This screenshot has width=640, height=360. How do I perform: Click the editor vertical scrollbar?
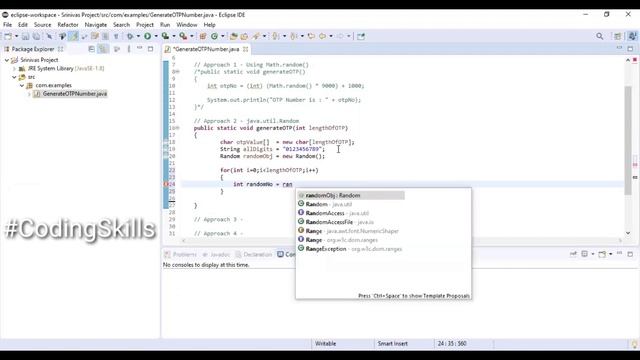[x=628, y=141]
